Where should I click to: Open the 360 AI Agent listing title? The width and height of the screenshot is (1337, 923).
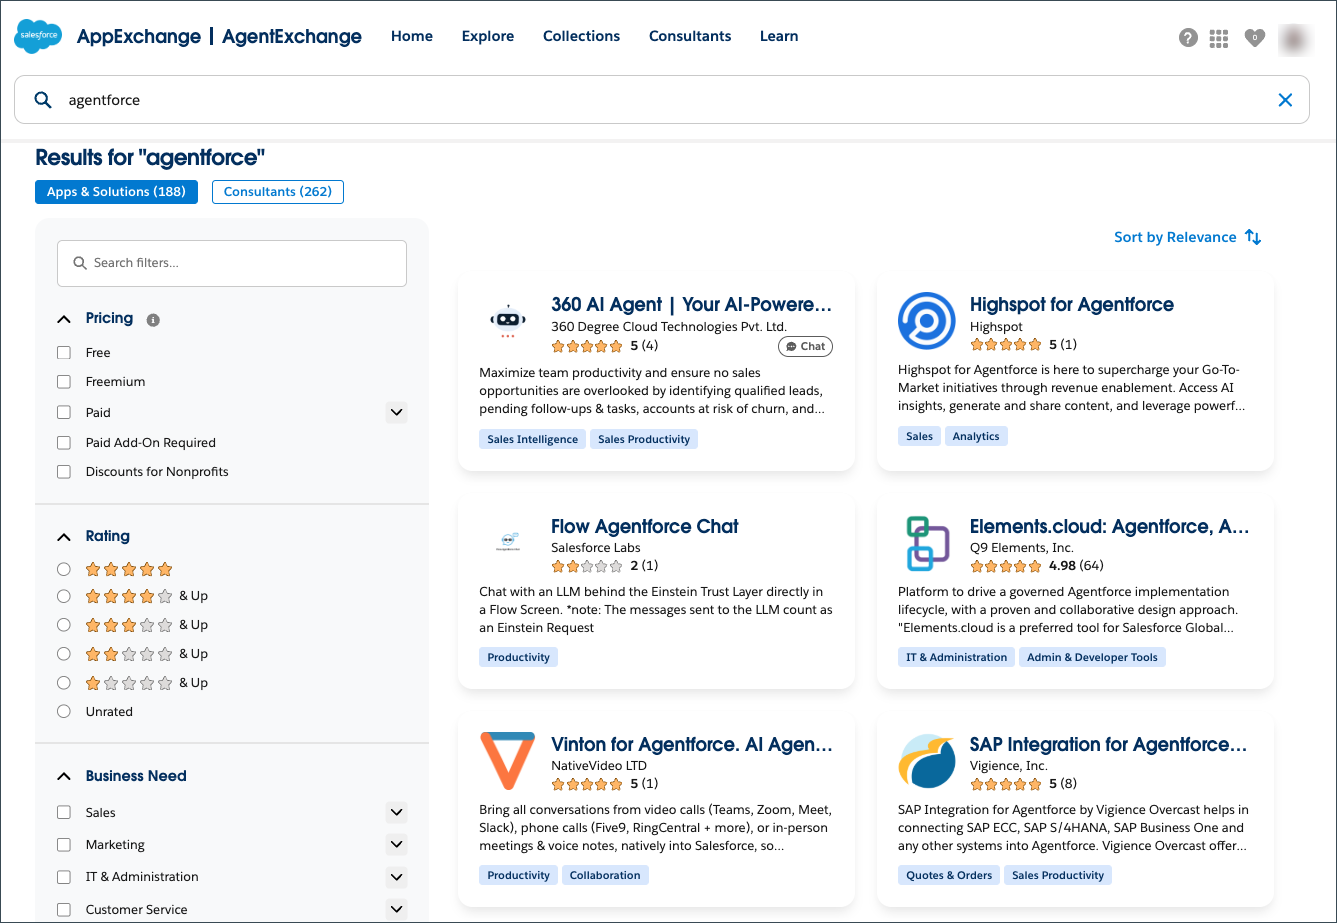[691, 305]
